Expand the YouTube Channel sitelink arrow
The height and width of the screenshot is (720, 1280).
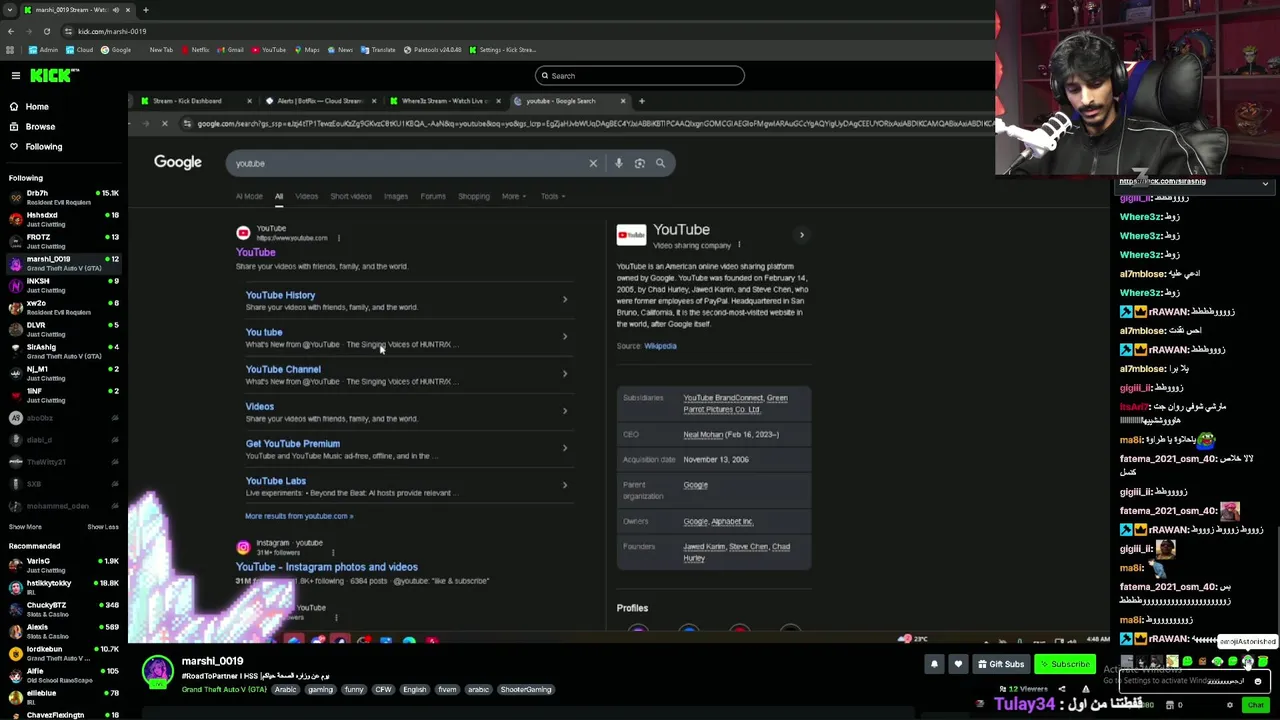[564, 374]
